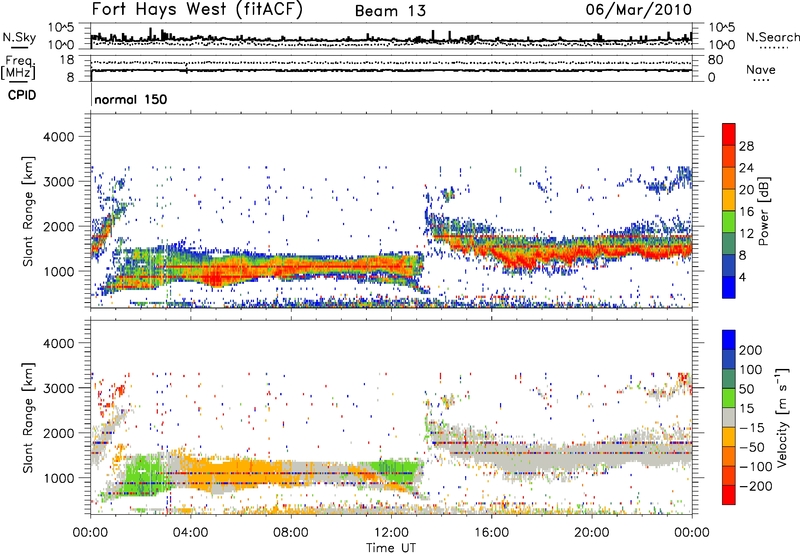Viewport: 800px width, 554px height.
Task: Pick the bright blue bottom segment of the Power colorbar
Action: point(729,287)
